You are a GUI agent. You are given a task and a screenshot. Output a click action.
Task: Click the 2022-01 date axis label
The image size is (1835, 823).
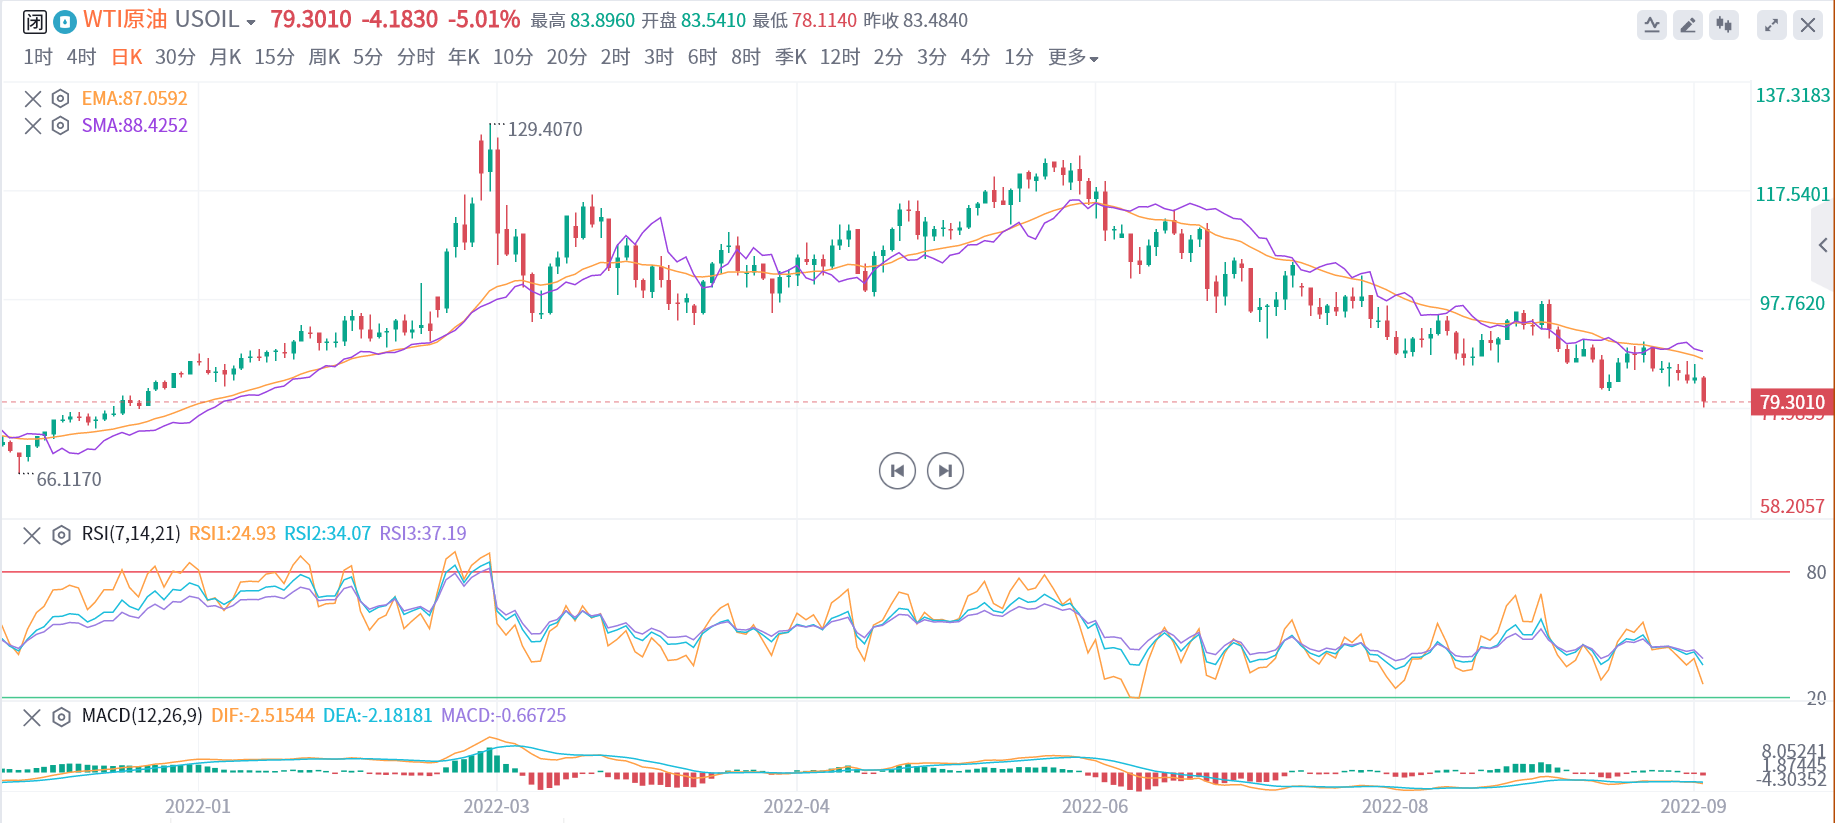click(198, 806)
